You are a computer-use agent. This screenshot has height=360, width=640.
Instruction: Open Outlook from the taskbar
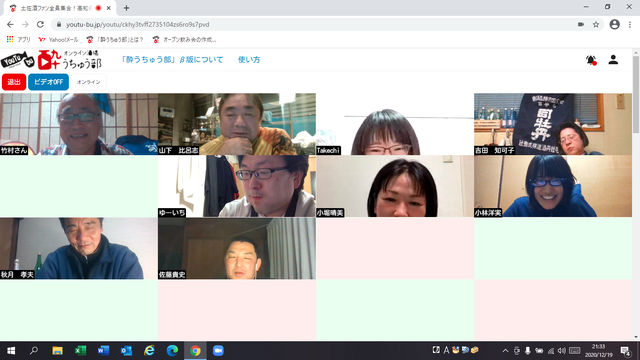click(126, 351)
